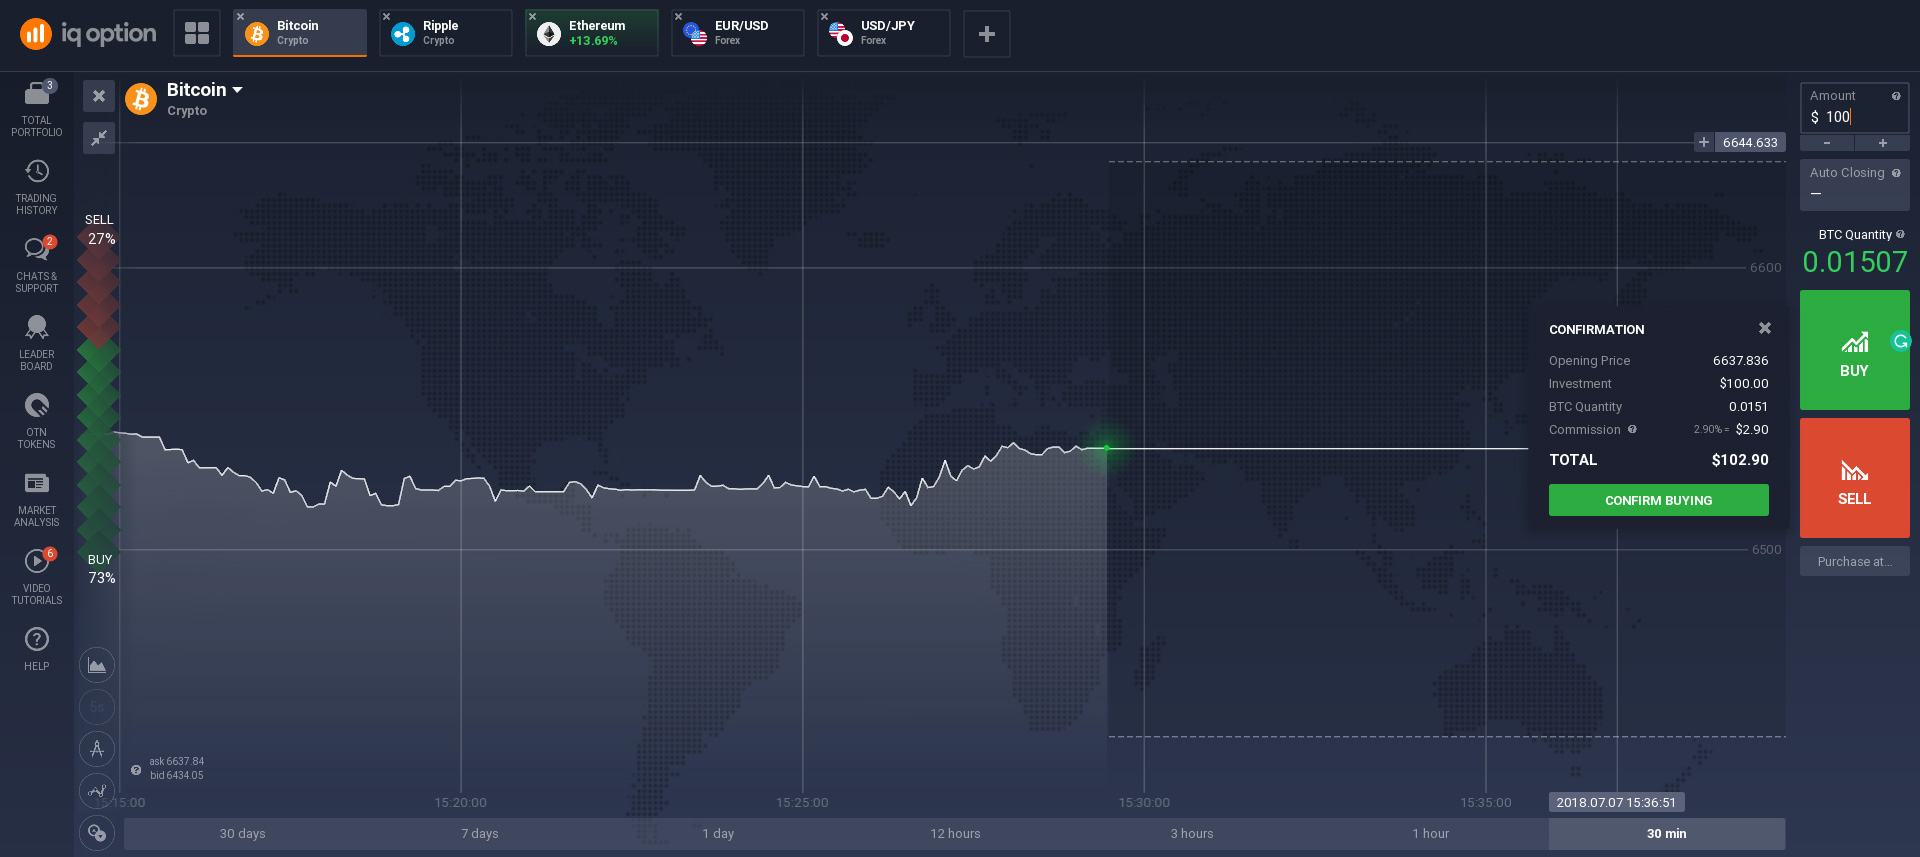Click the plus icon beside price 6644.633
The width and height of the screenshot is (1920, 857).
pyautogui.click(x=1704, y=142)
